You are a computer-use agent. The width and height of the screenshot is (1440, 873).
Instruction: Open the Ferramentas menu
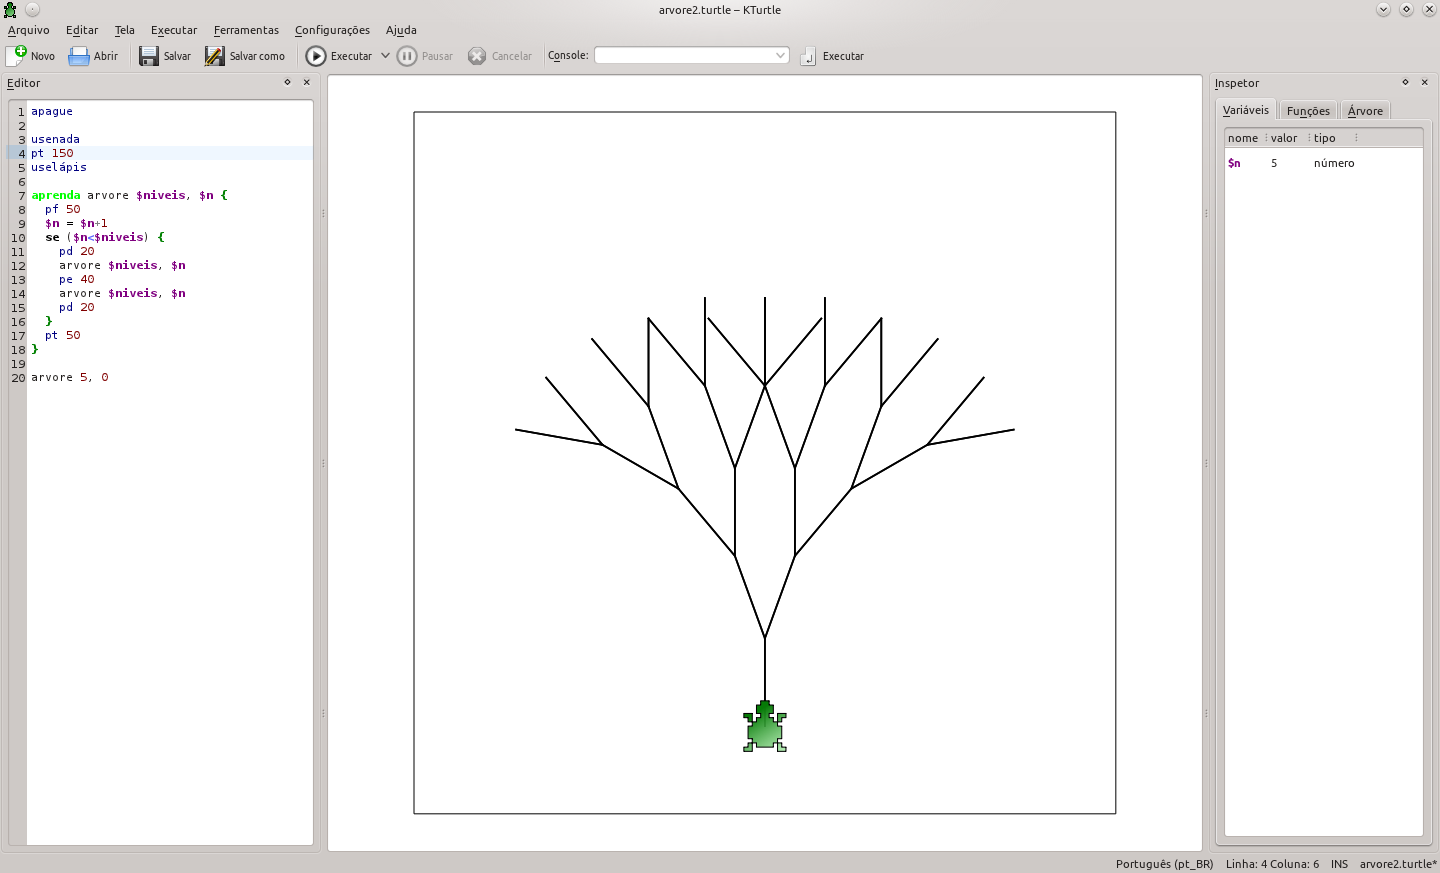click(246, 30)
